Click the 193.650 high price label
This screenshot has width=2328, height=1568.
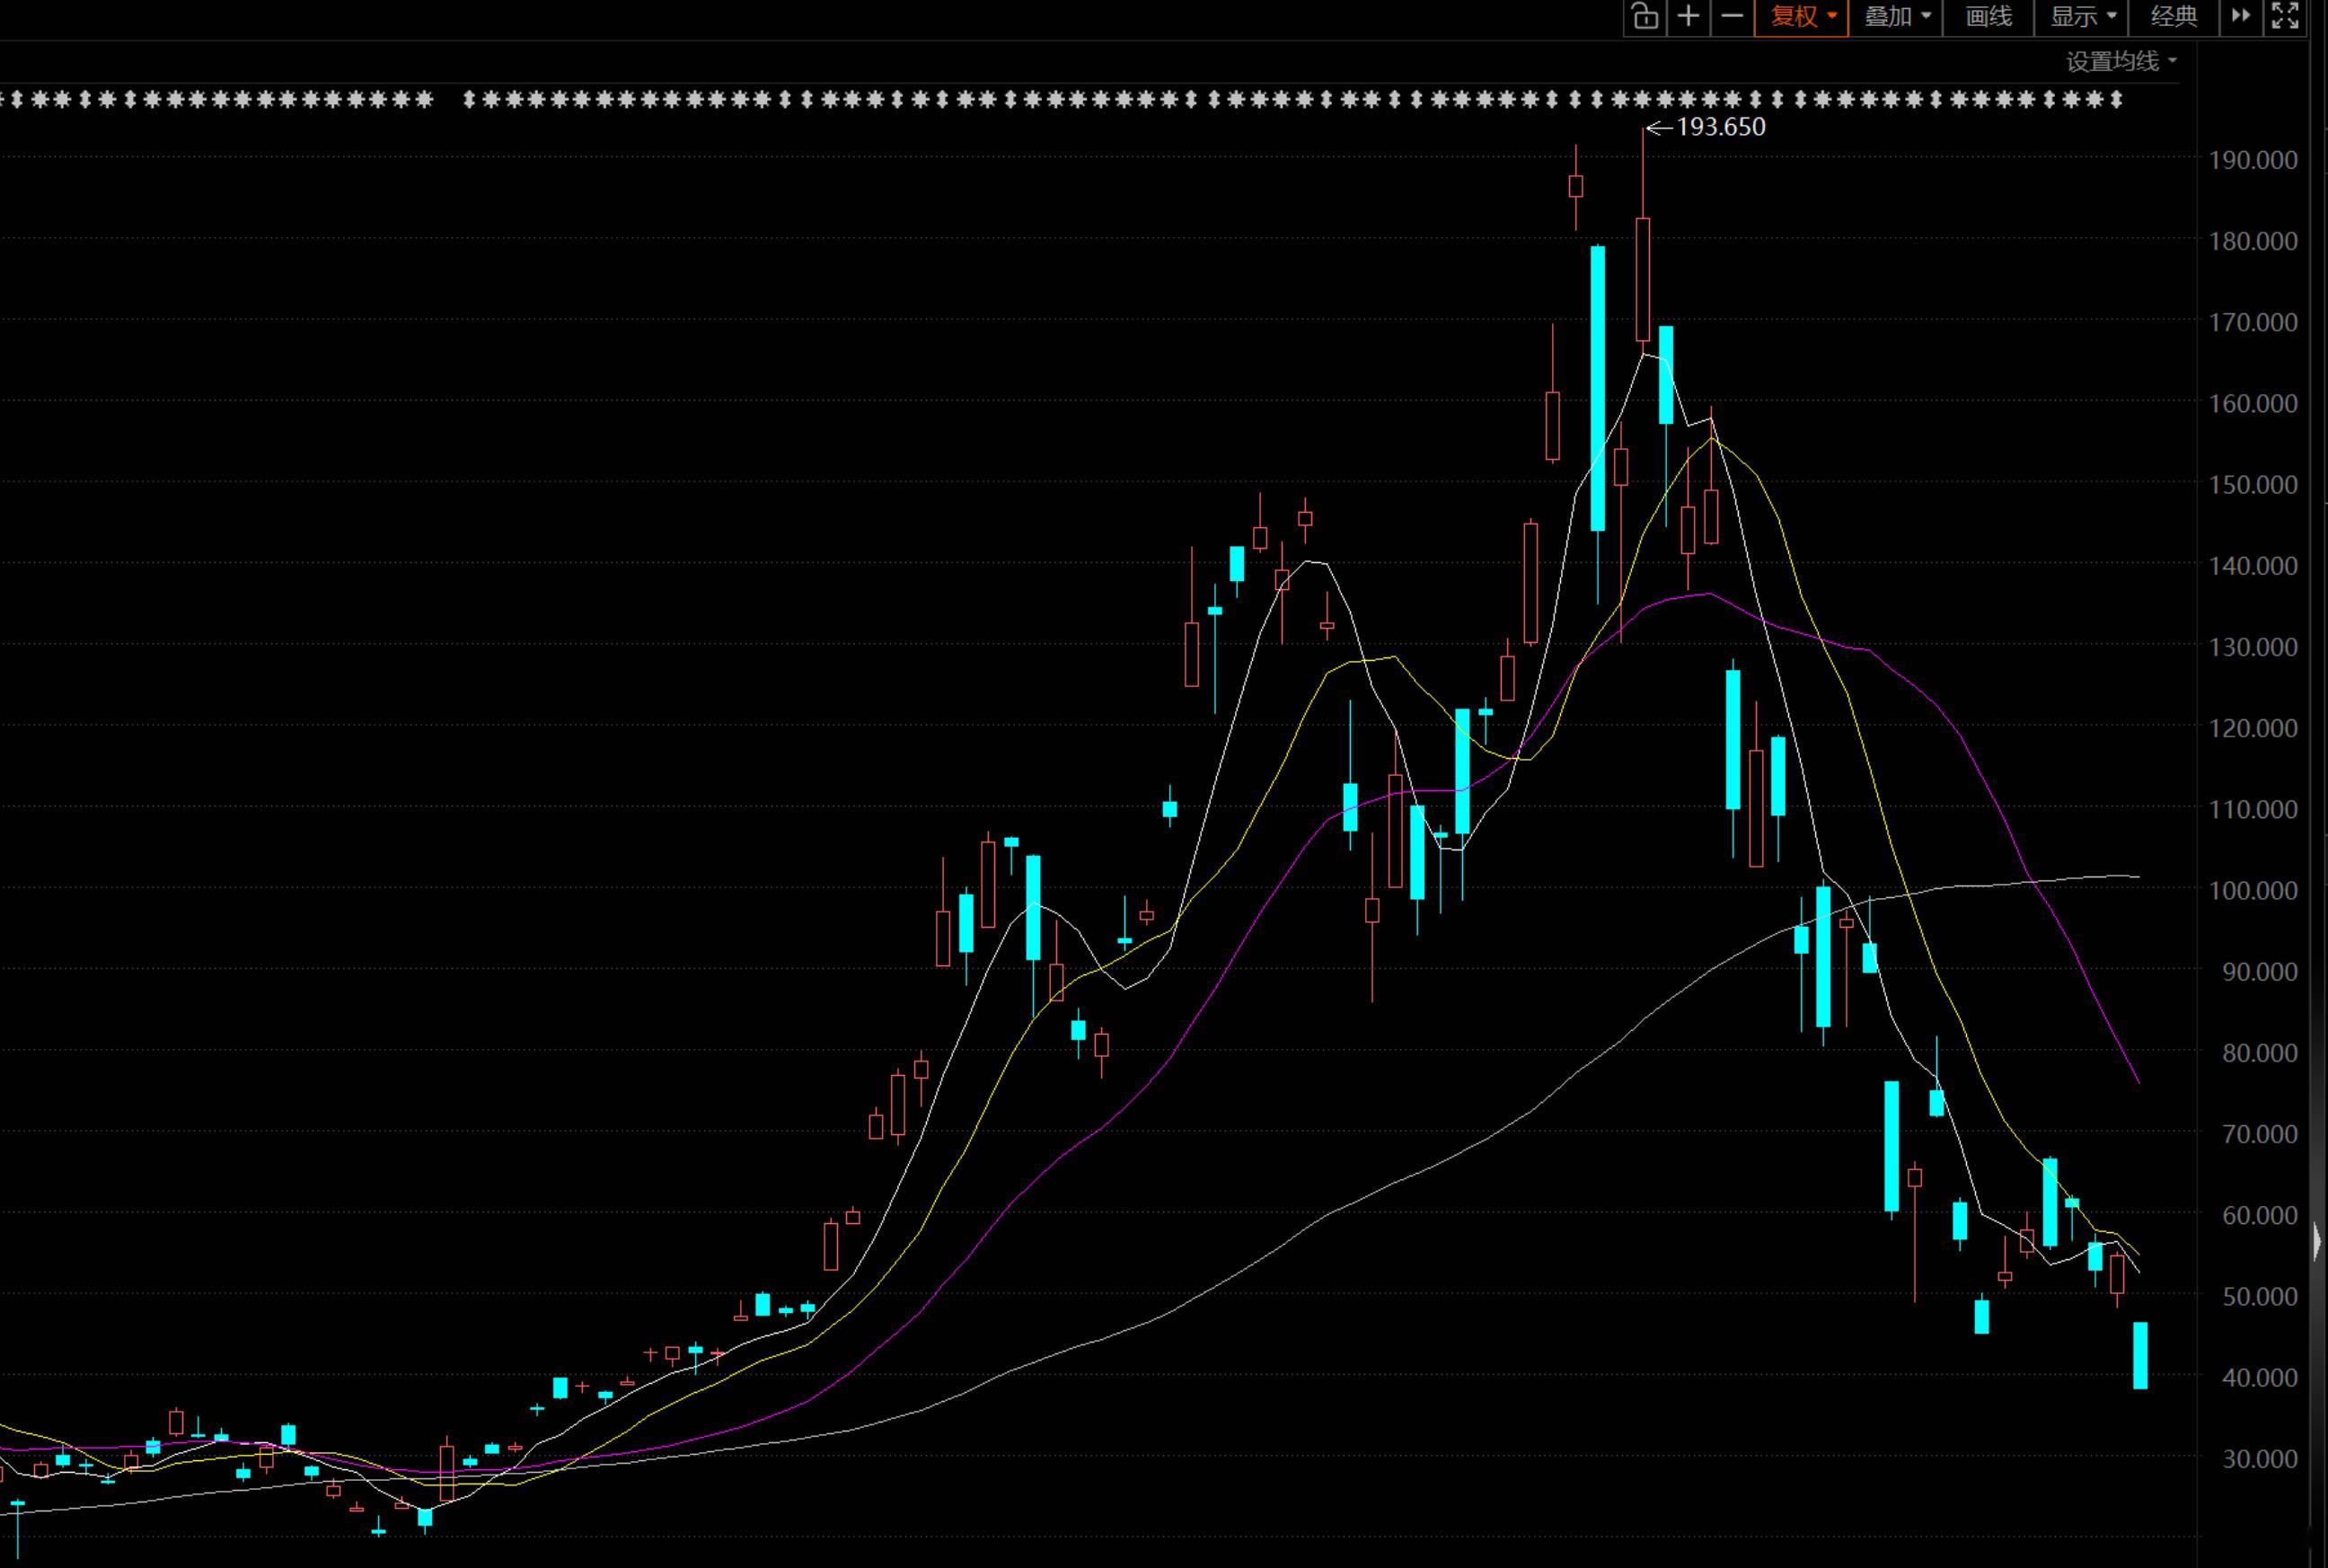pos(1720,127)
